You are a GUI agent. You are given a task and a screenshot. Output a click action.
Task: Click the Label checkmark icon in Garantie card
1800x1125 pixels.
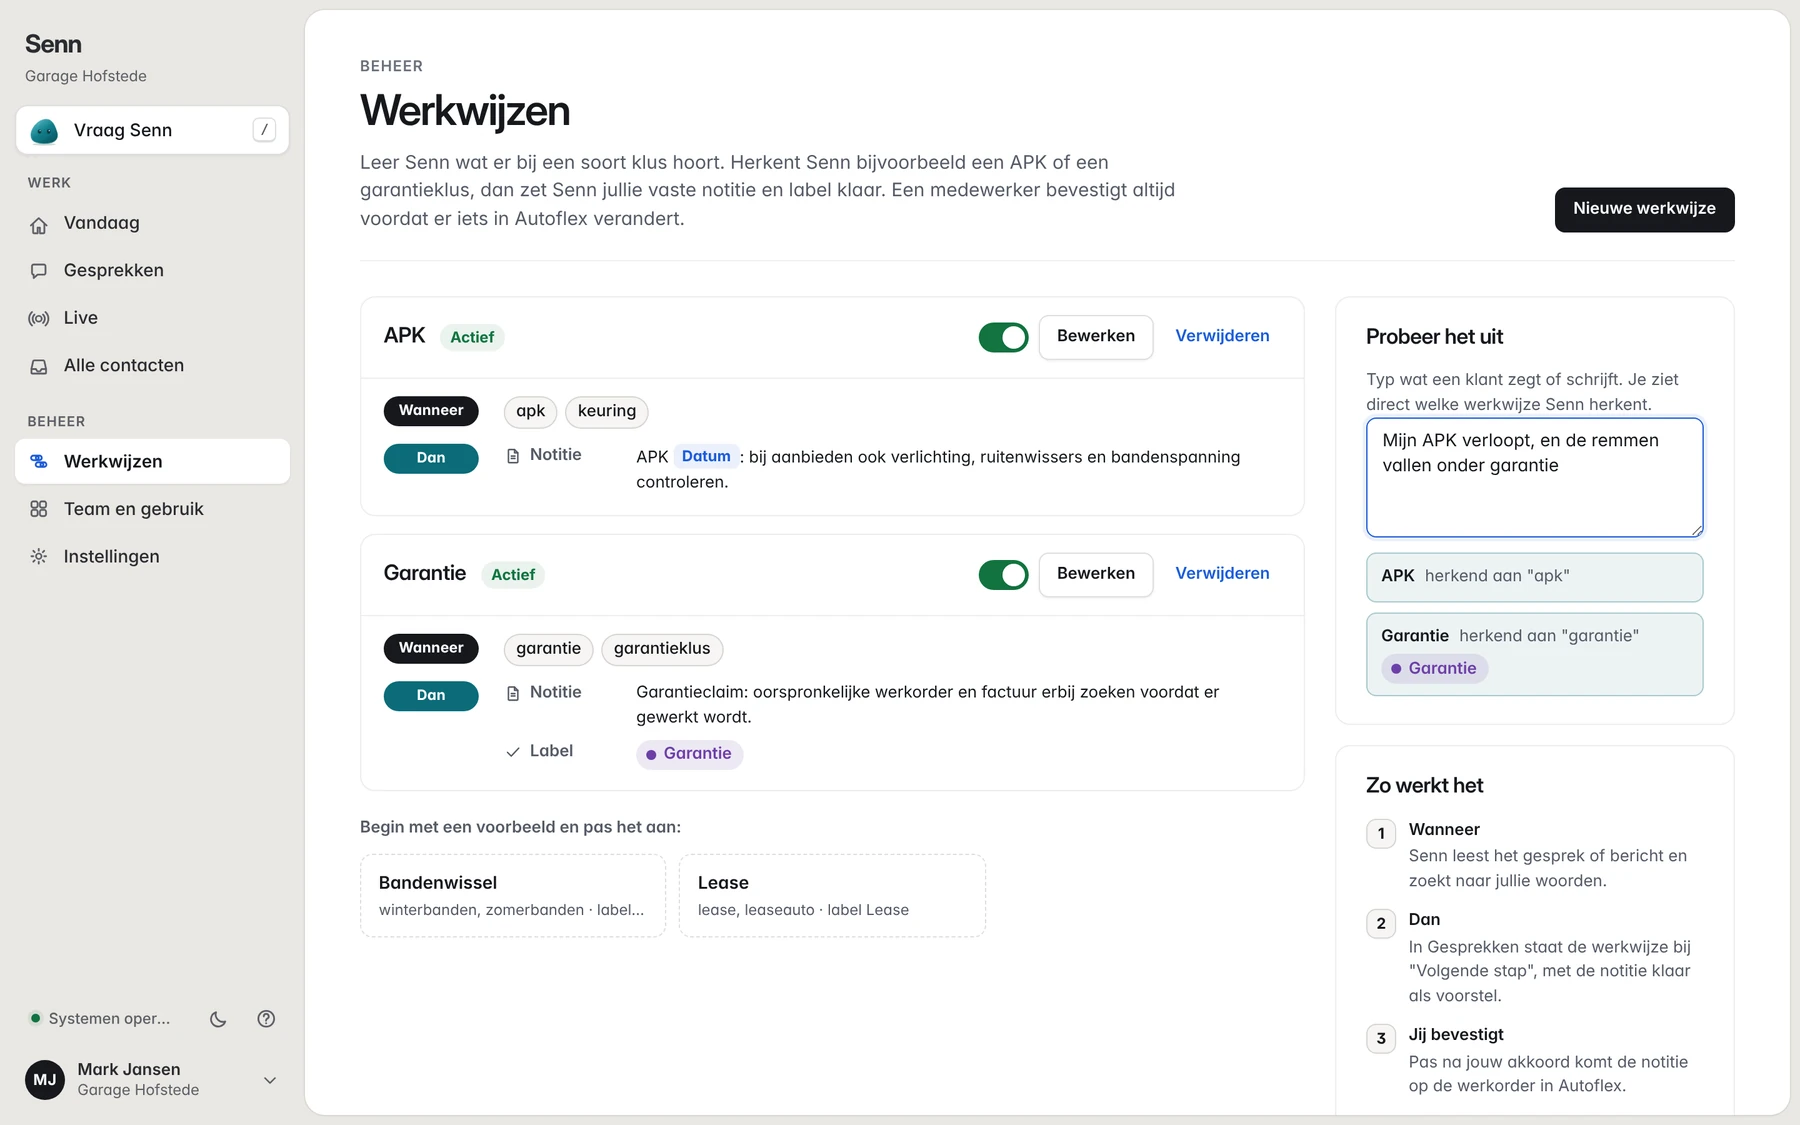coord(513,752)
